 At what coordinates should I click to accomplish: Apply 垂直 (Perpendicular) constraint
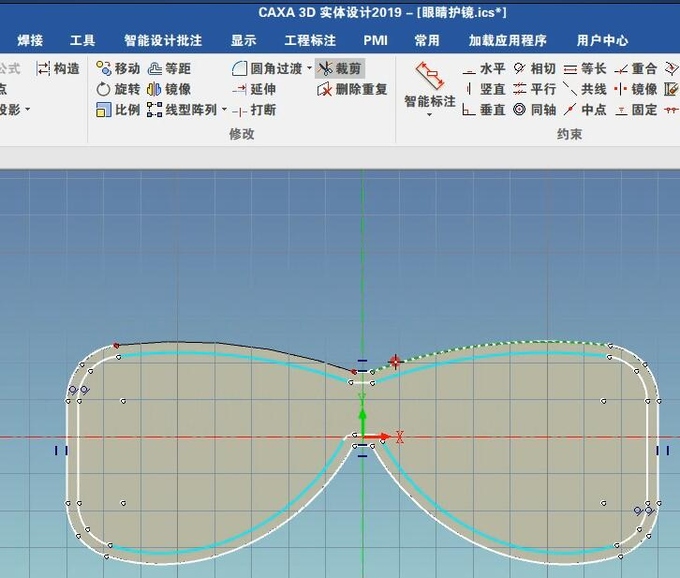point(484,110)
